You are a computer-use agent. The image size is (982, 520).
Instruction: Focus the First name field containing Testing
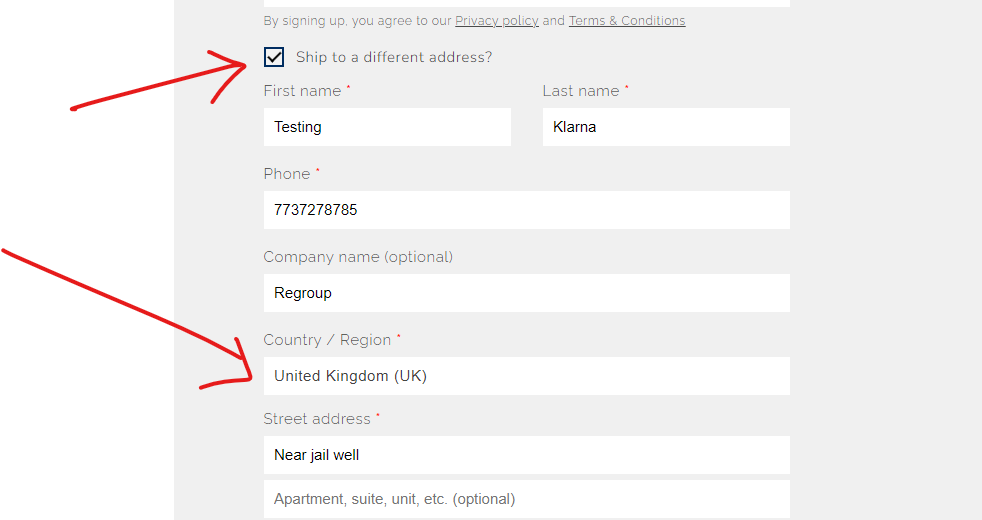(x=387, y=127)
